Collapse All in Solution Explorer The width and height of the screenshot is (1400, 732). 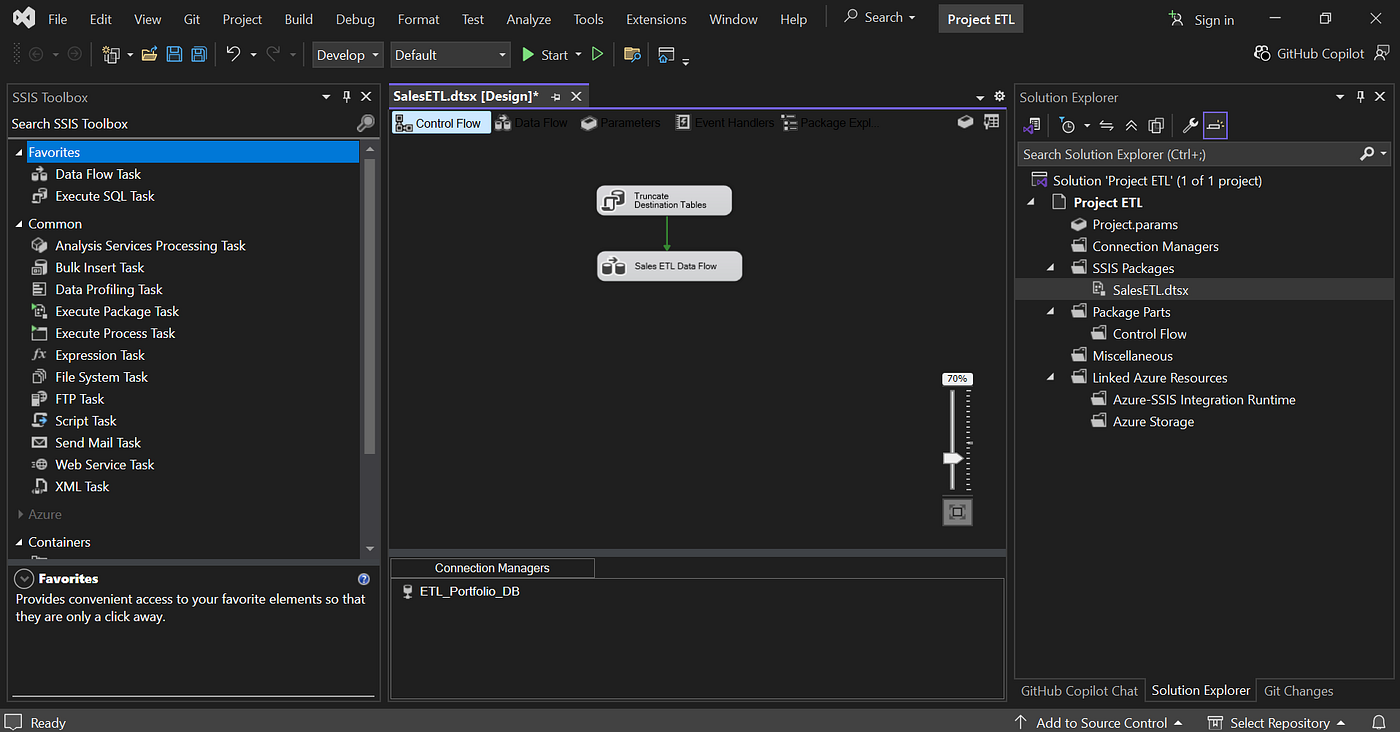(x=1131, y=125)
